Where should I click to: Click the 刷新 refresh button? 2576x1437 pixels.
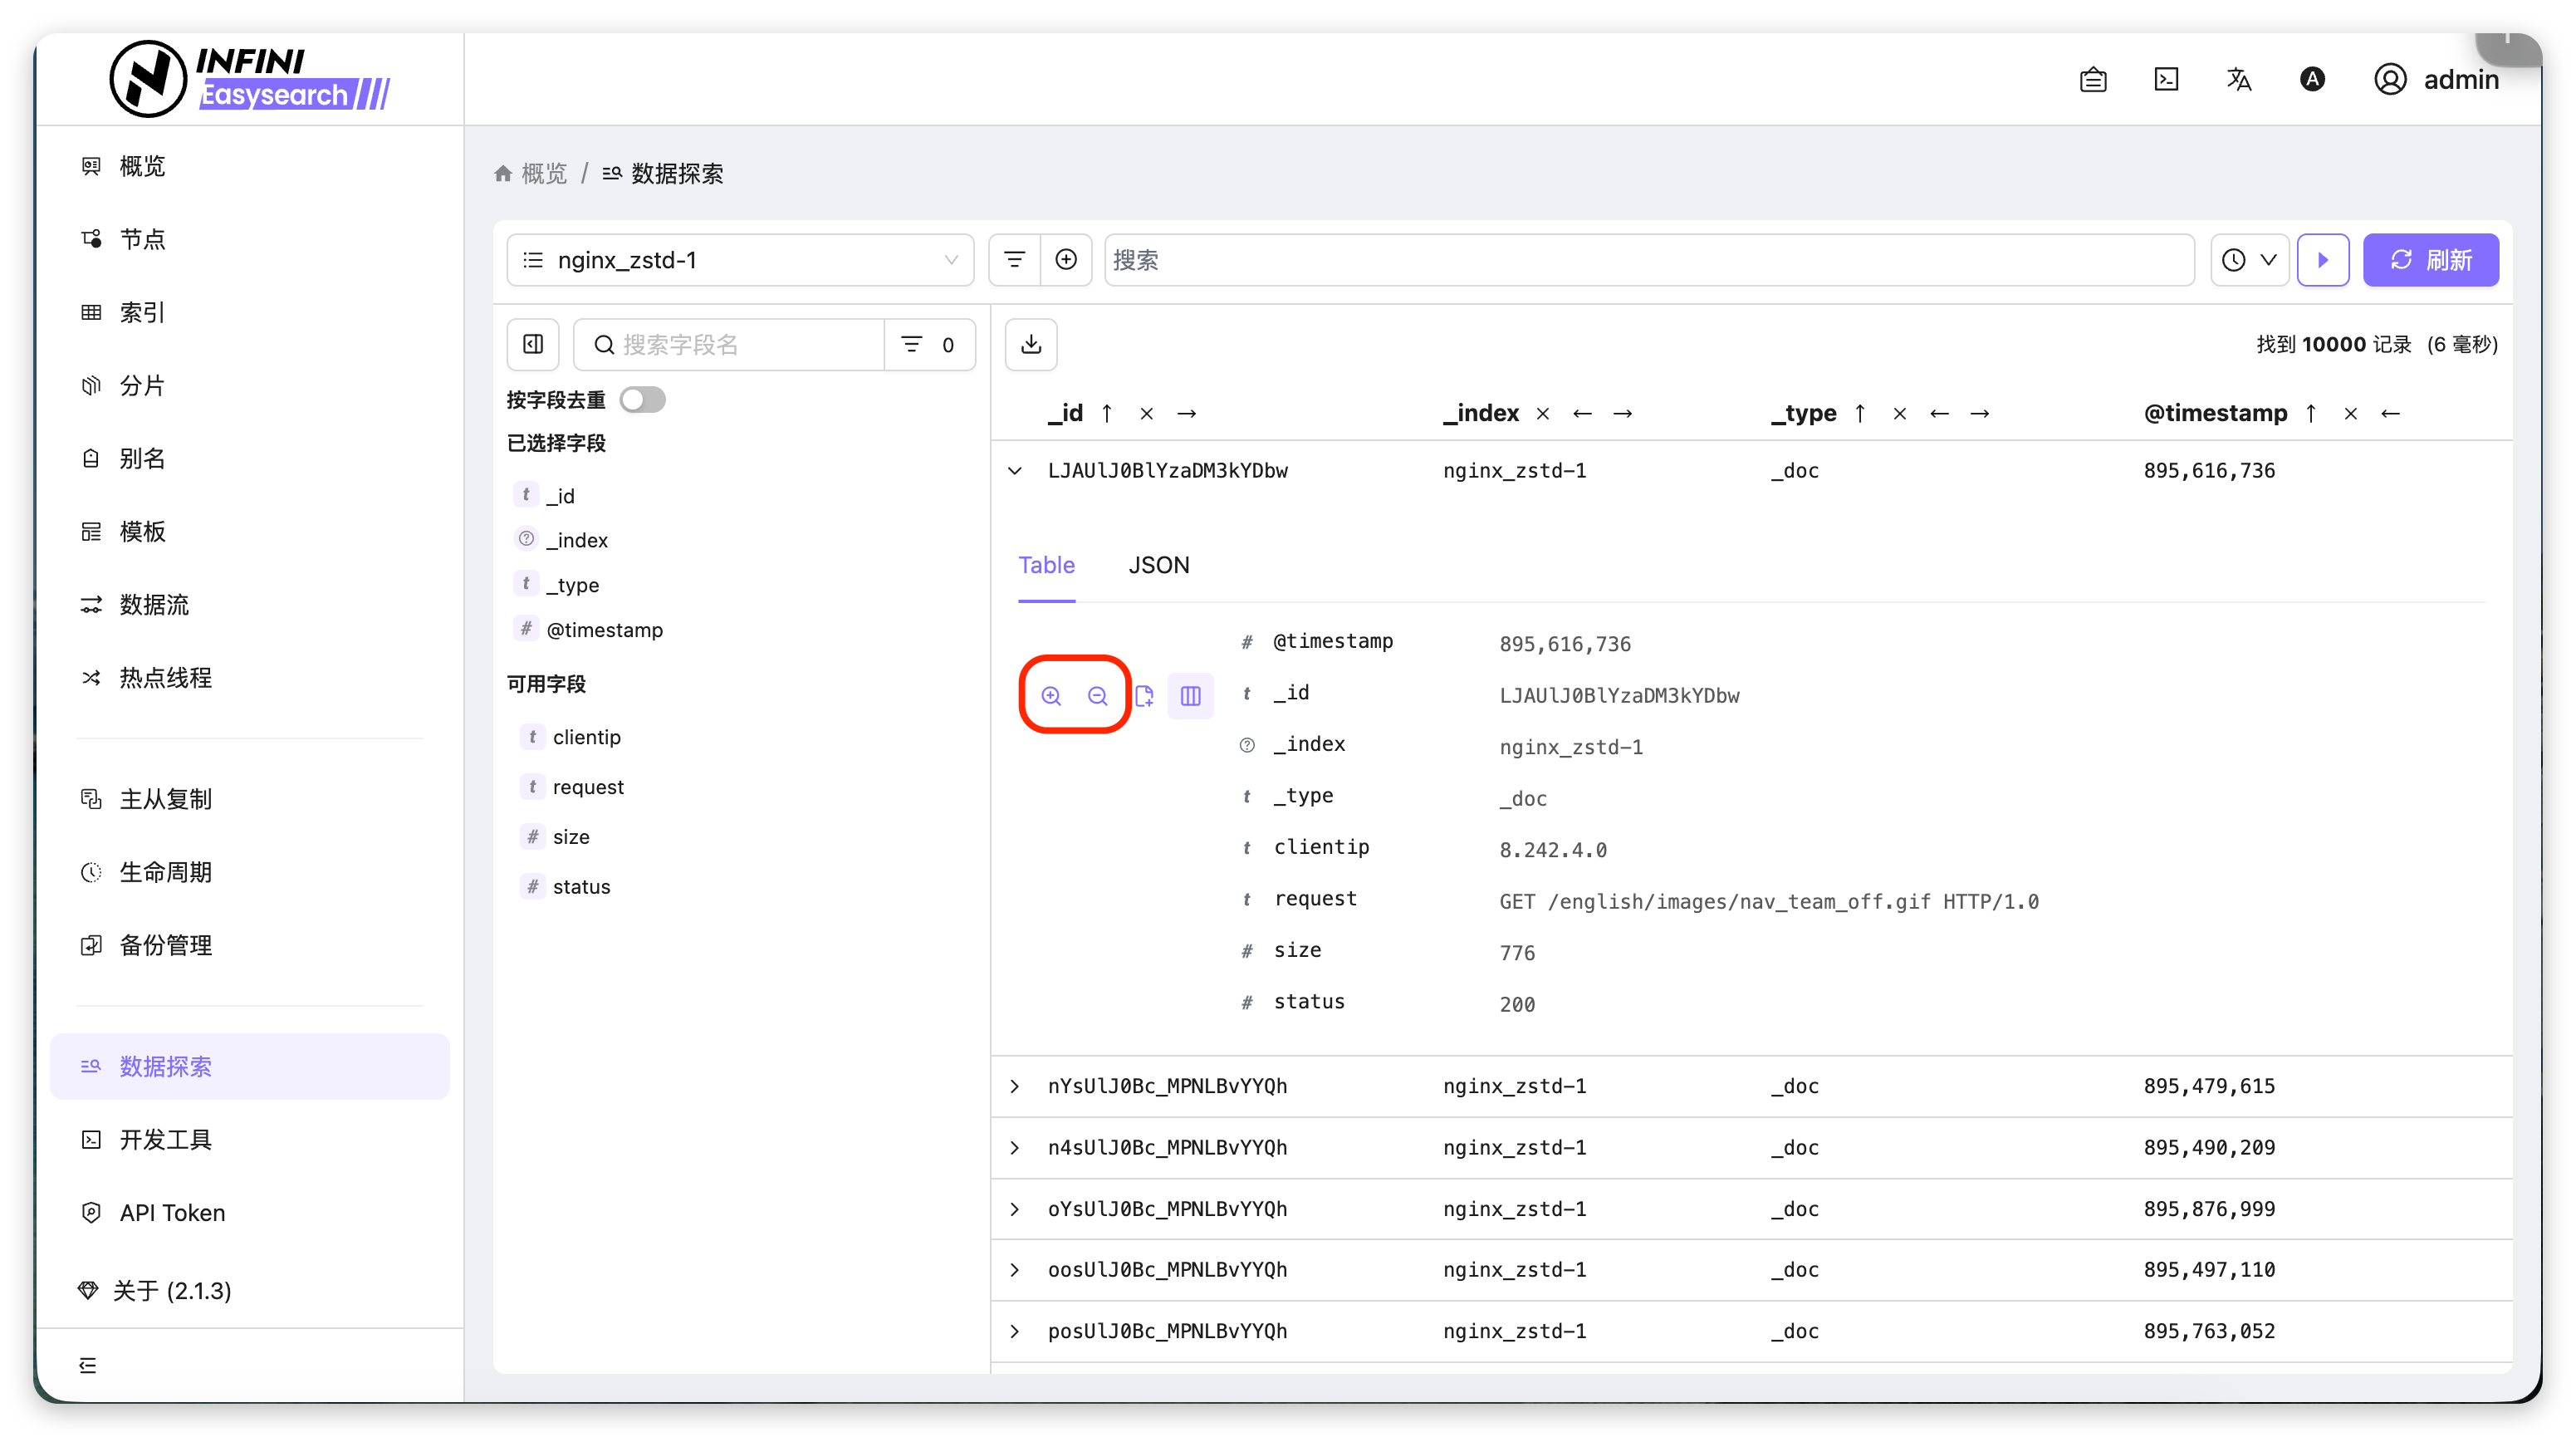click(2430, 260)
